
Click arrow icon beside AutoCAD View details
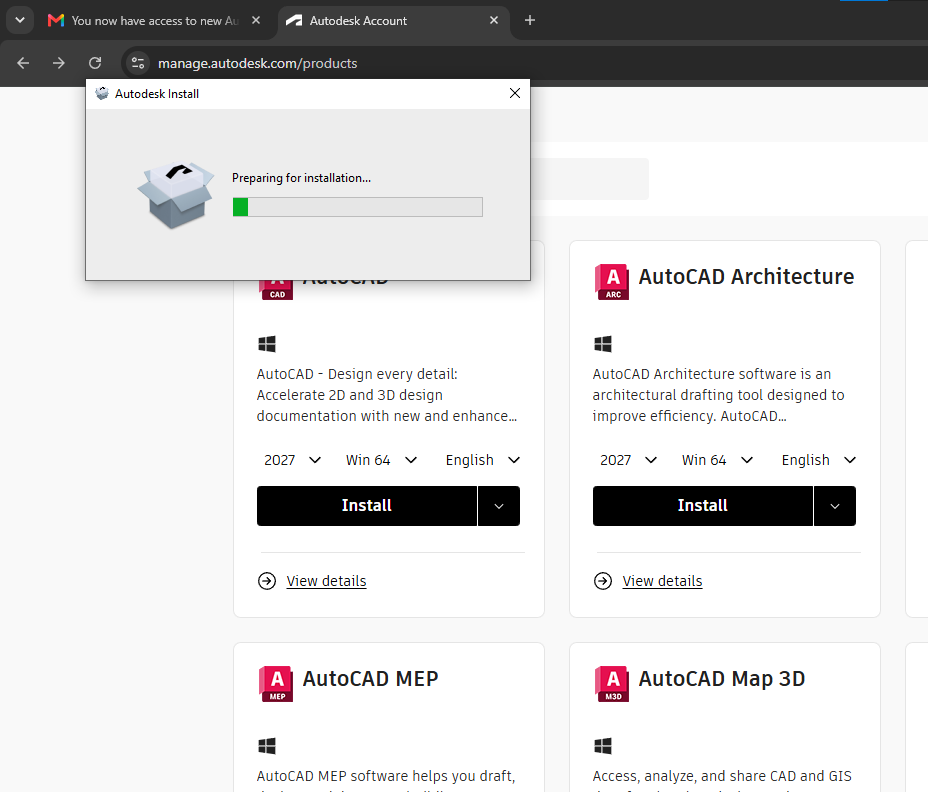(267, 581)
